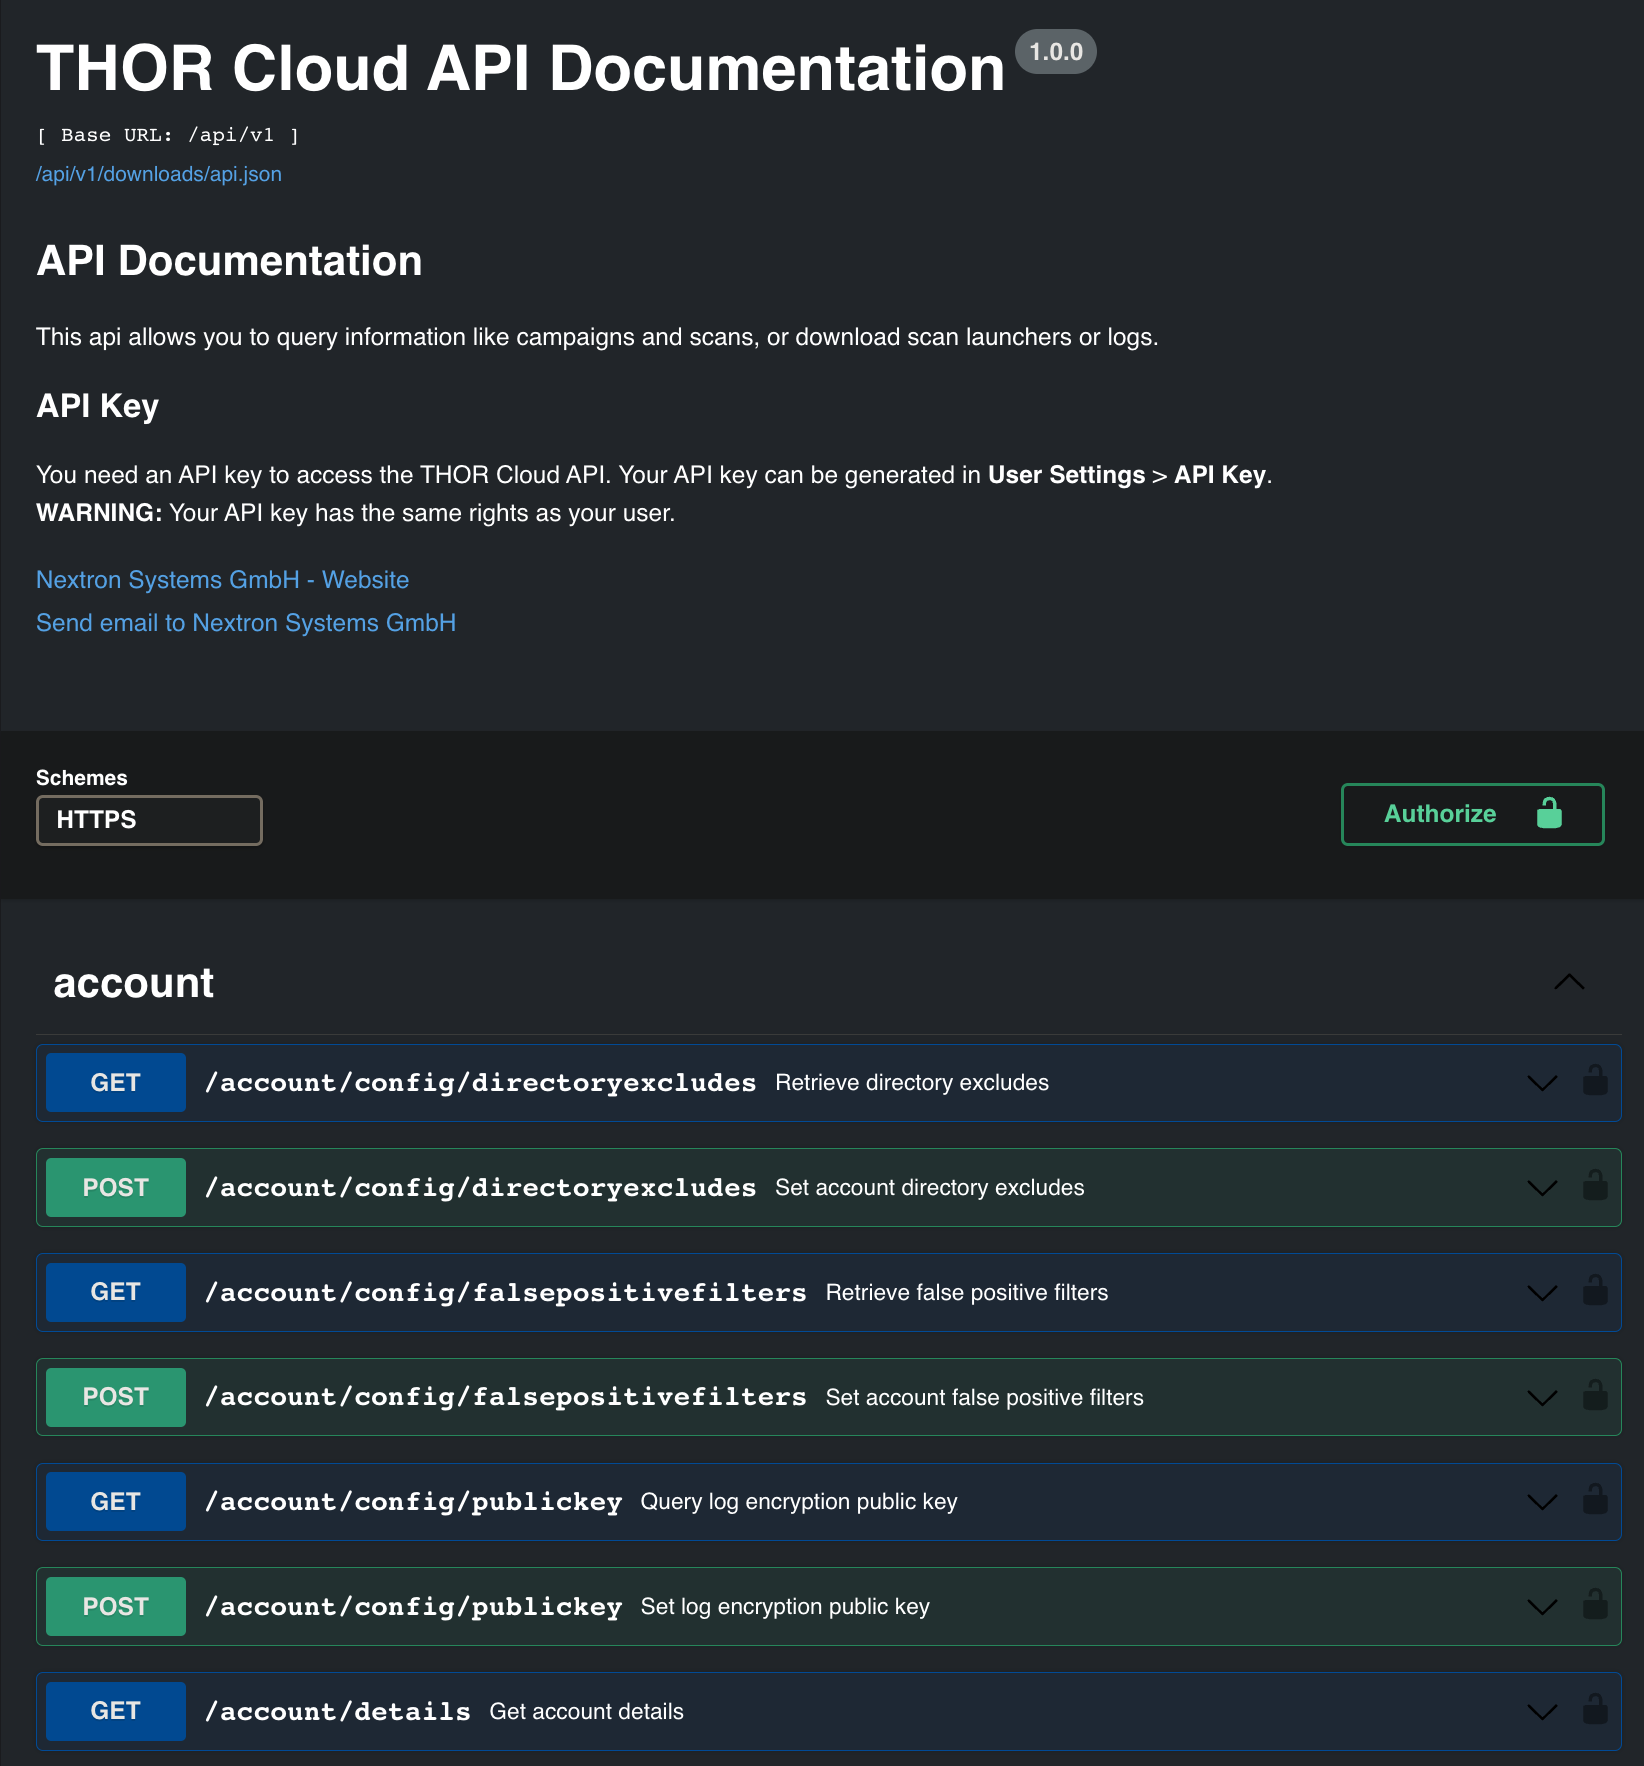Image resolution: width=1644 pixels, height=1766 pixels.
Task: Click the Base URL: /api/v1 text
Action: pos(168,135)
